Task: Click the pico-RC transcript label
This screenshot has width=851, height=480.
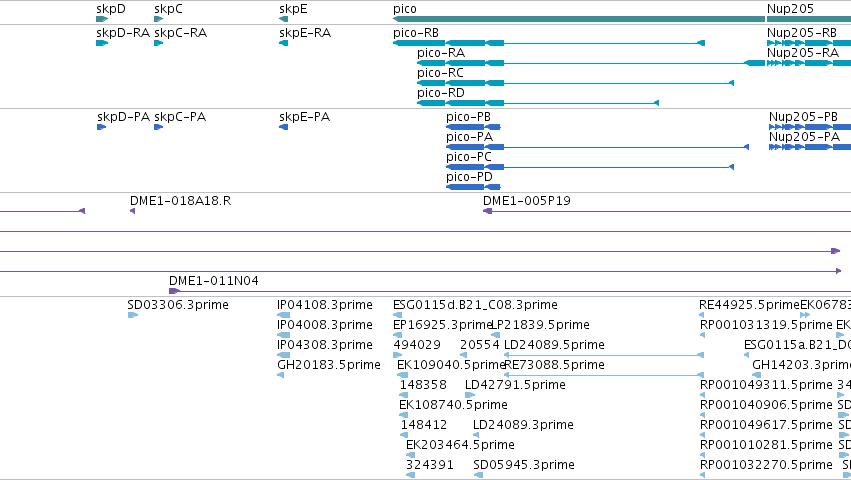Action: (x=440, y=73)
